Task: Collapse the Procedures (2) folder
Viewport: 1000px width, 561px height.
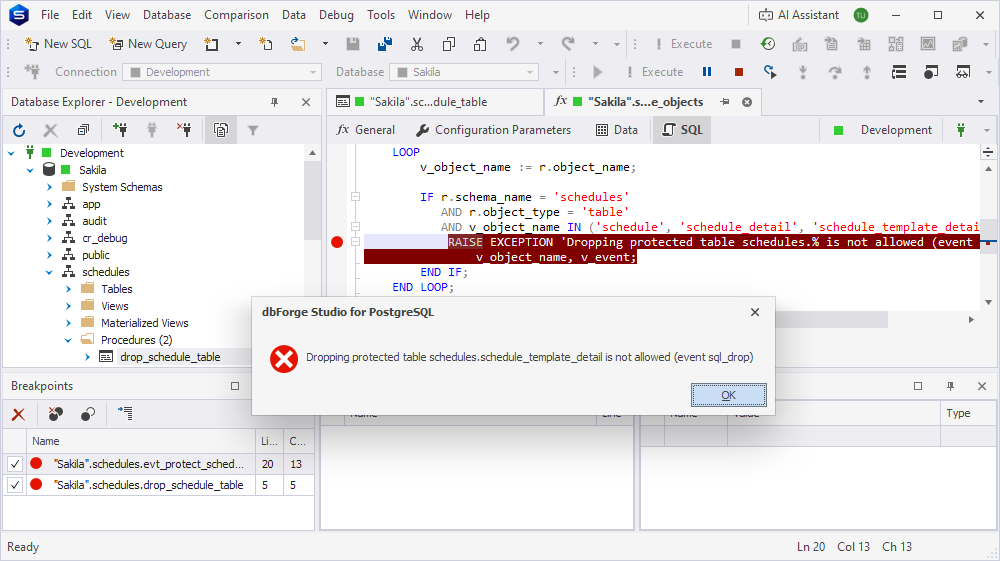Action: click(68, 340)
